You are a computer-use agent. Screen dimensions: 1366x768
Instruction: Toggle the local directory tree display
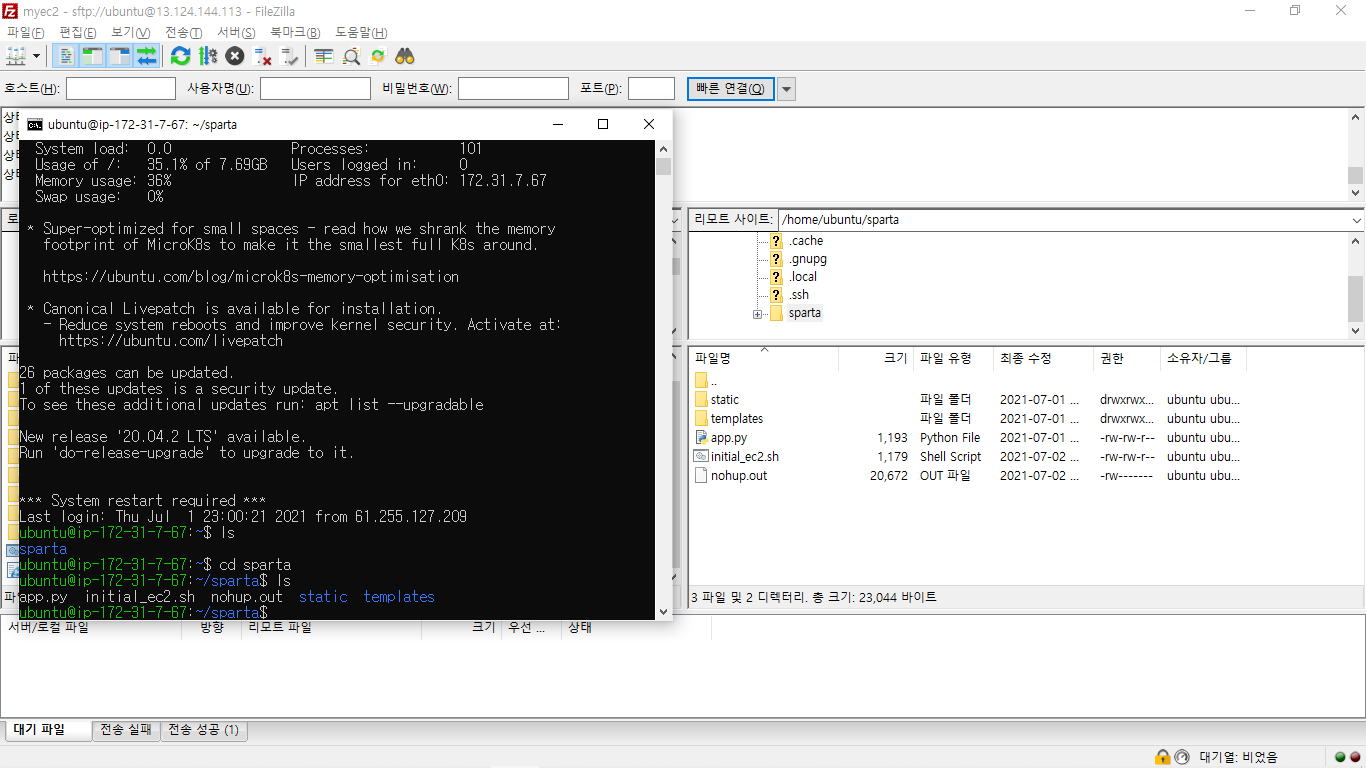tap(92, 56)
